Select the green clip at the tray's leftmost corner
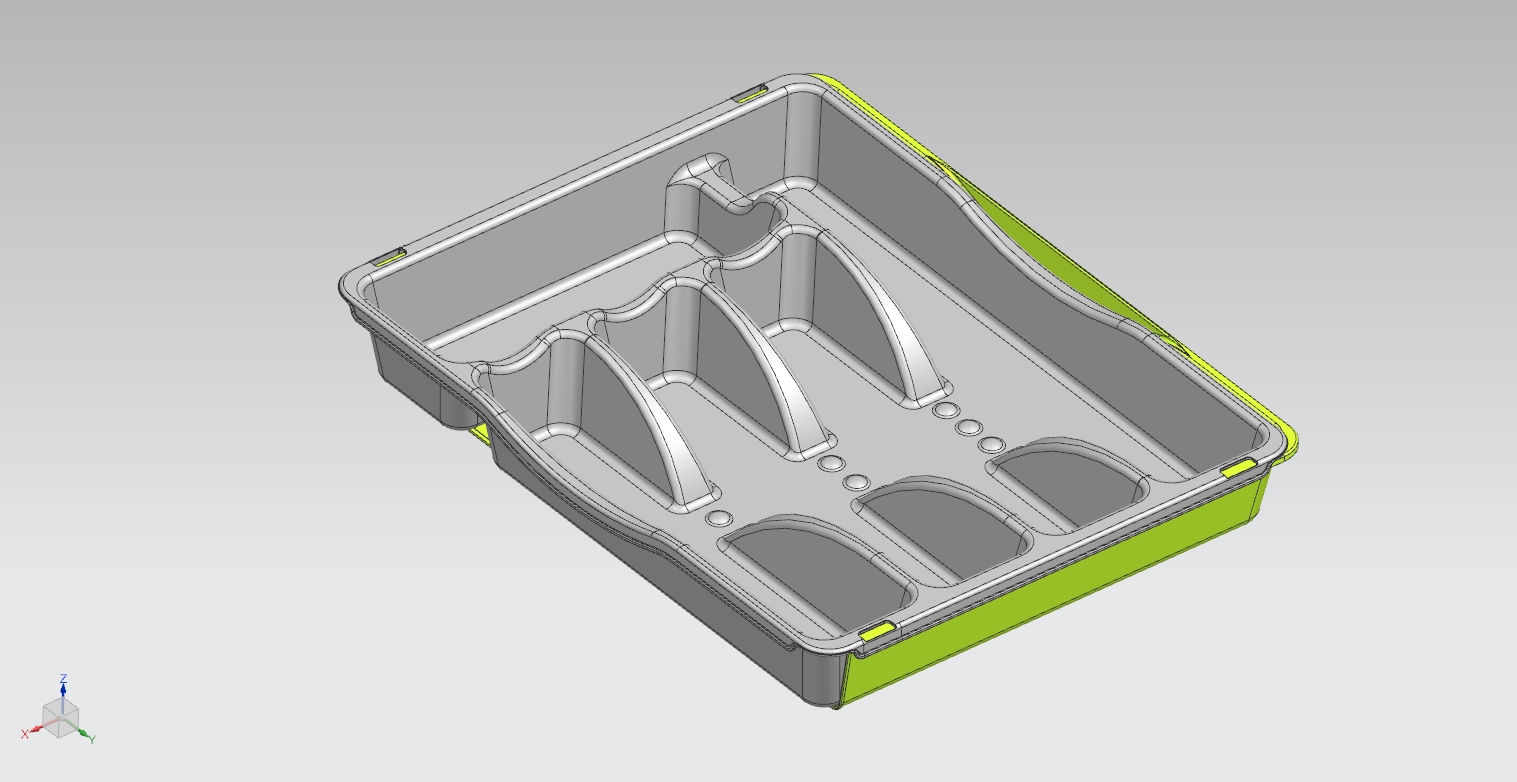1517x782 pixels. pyautogui.click(x=389, y=257)
